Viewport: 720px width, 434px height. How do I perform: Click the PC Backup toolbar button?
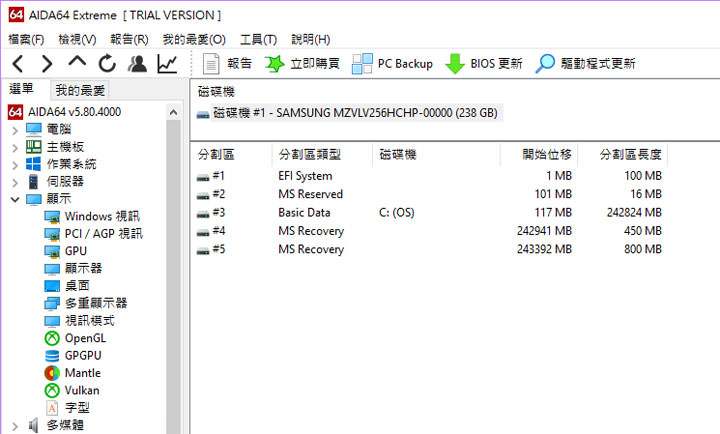(392, 64)
